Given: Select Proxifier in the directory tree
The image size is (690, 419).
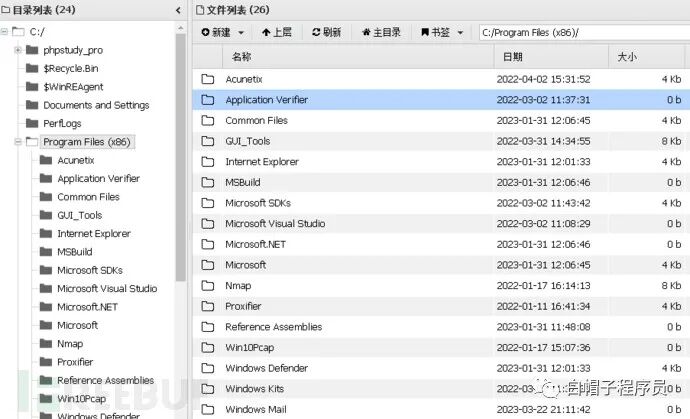Looking at the screenshot, I should (x=75, y=362).
